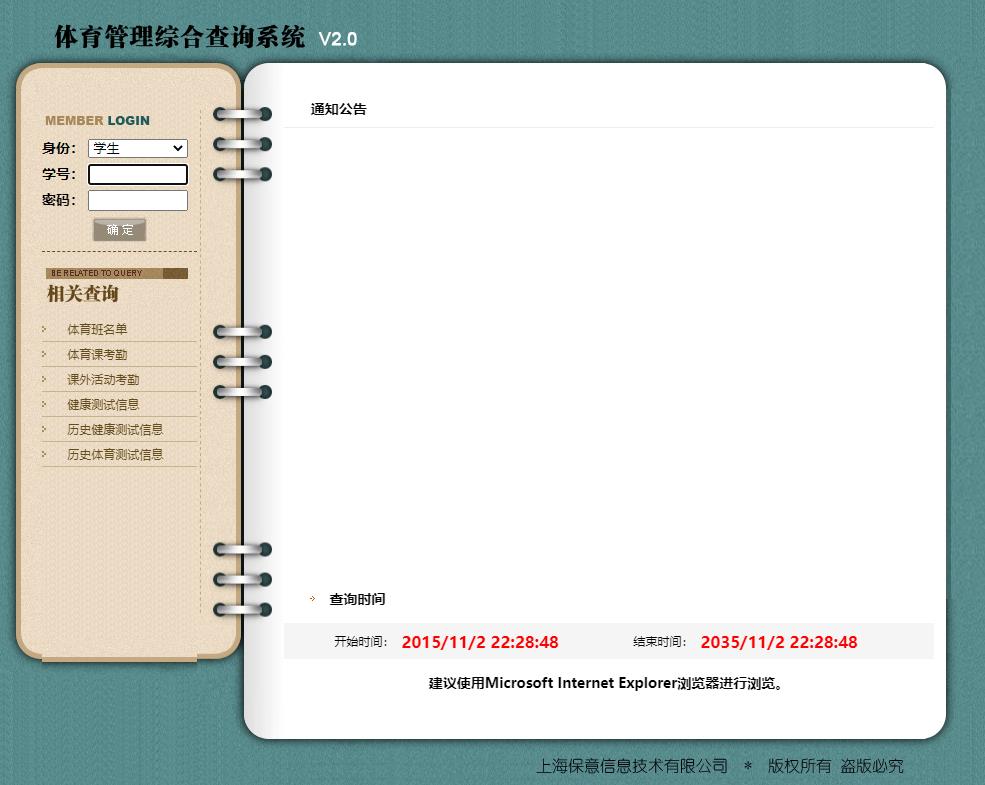Click arrow bullet beside 健康测试信息
Viewport: 985px width, 785px height.
click(x=44, y=404)
